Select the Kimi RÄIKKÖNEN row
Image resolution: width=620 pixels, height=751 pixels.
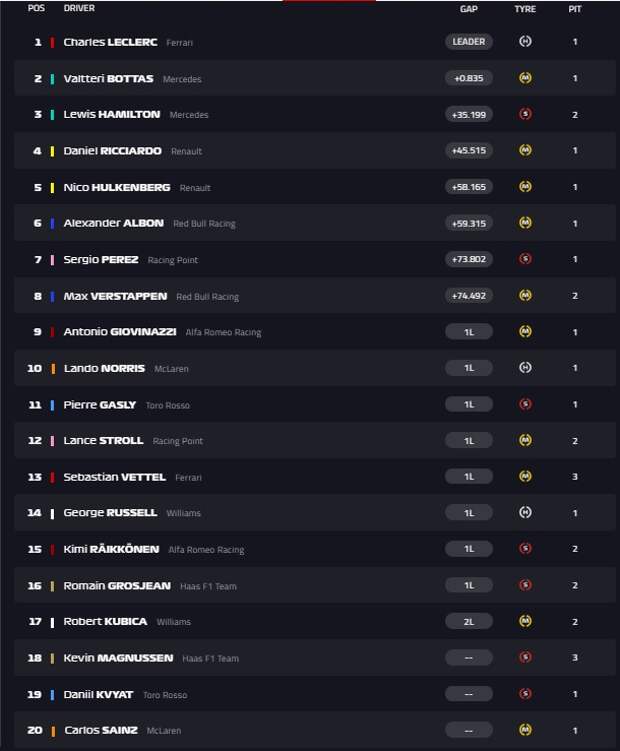[x=315, y=549]
